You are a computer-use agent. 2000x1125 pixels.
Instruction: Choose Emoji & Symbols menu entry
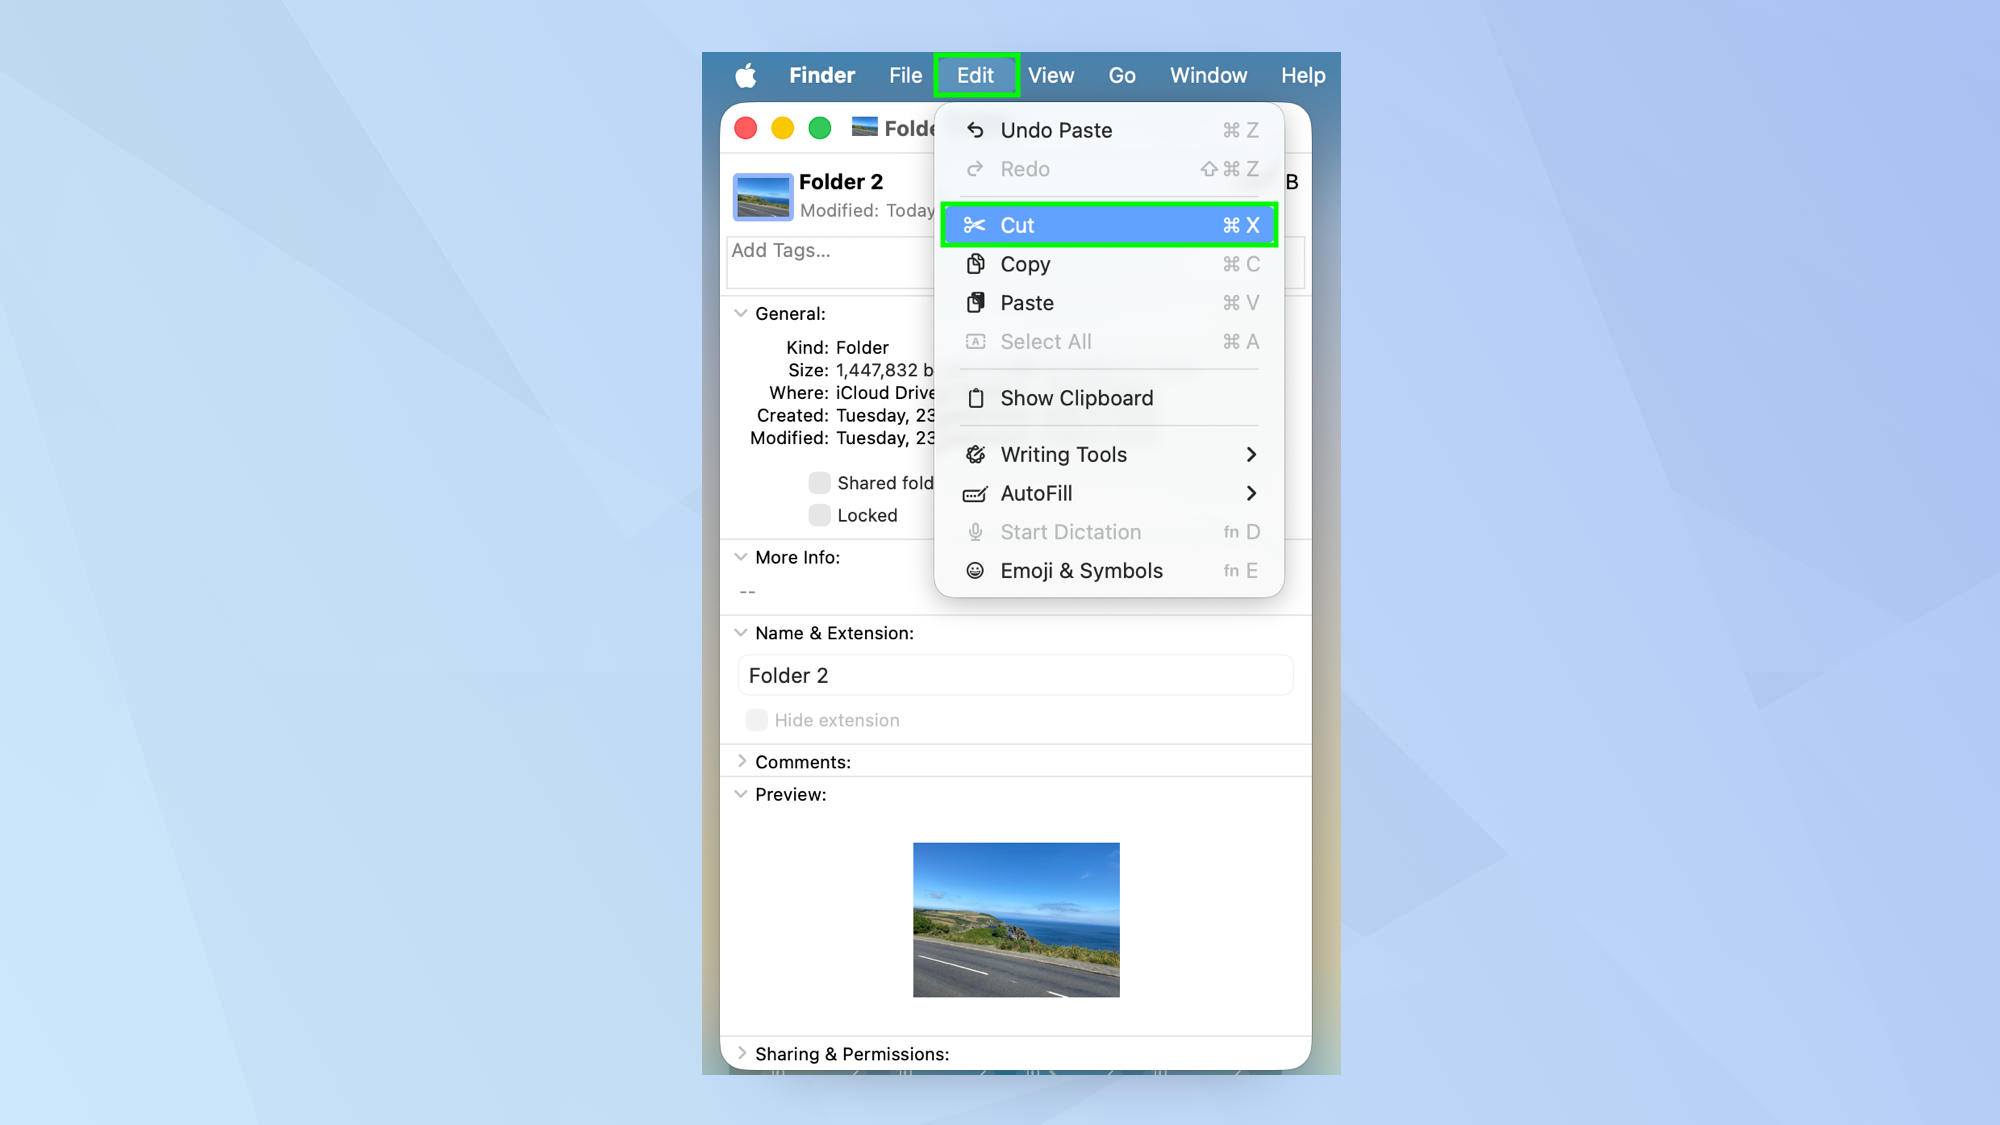1081,570
